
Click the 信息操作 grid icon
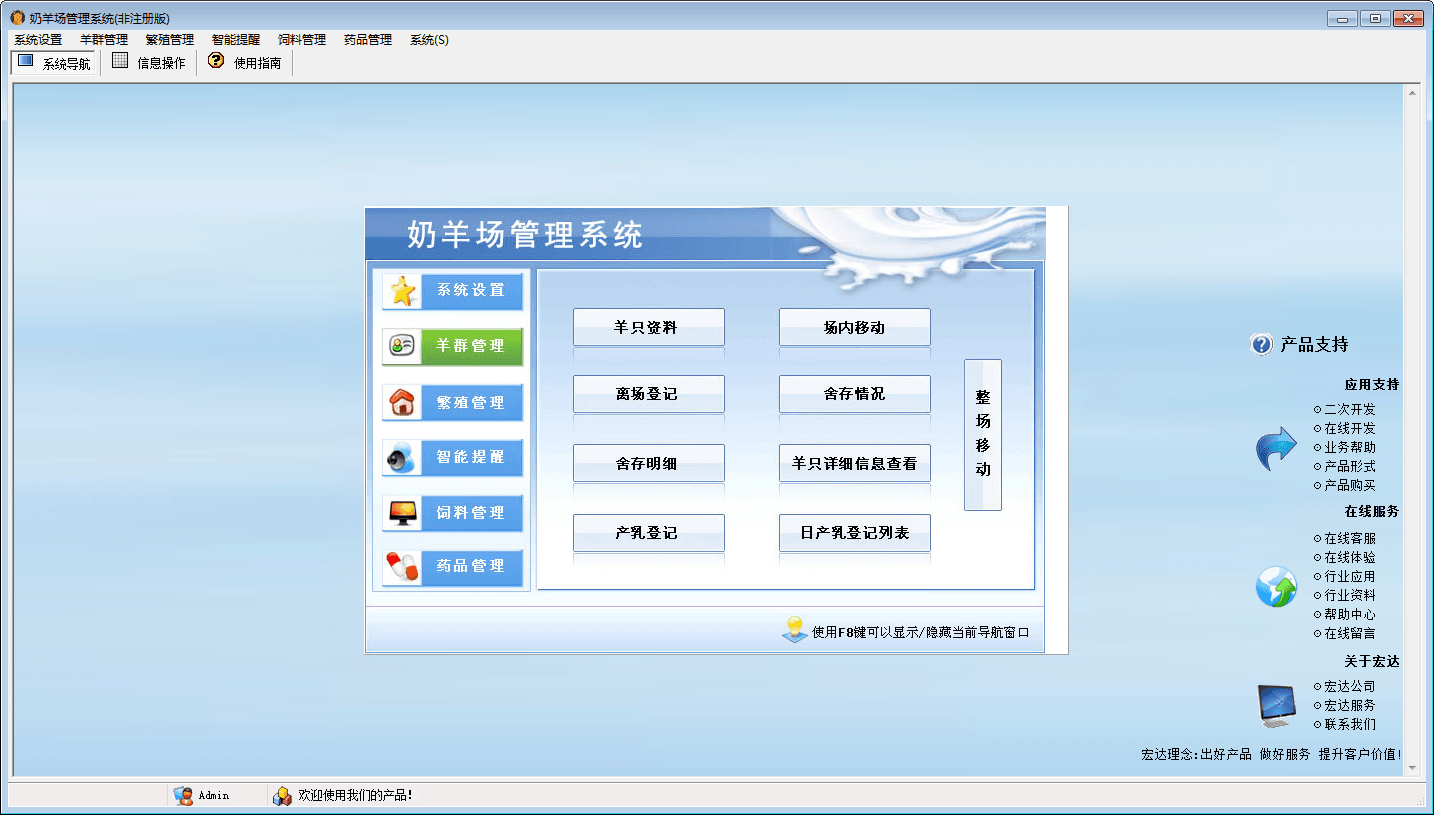(x=120, y=62)
